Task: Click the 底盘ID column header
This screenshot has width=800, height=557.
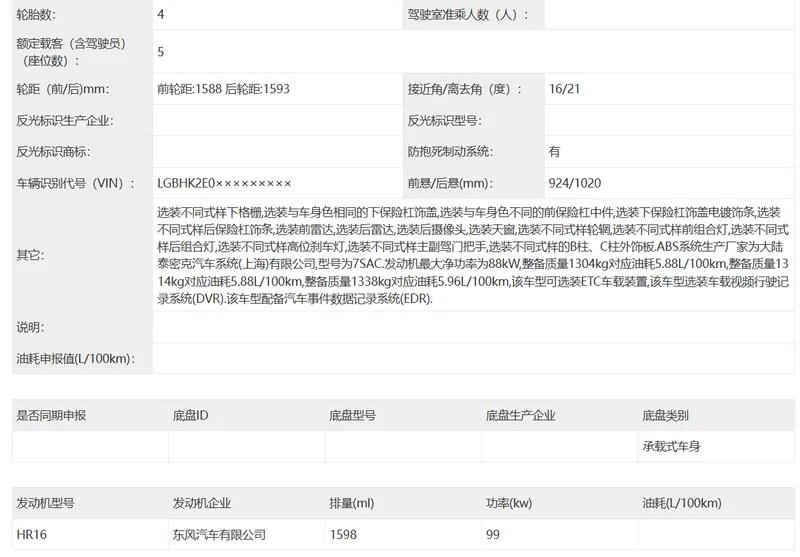Action: (x=190, y=415)
